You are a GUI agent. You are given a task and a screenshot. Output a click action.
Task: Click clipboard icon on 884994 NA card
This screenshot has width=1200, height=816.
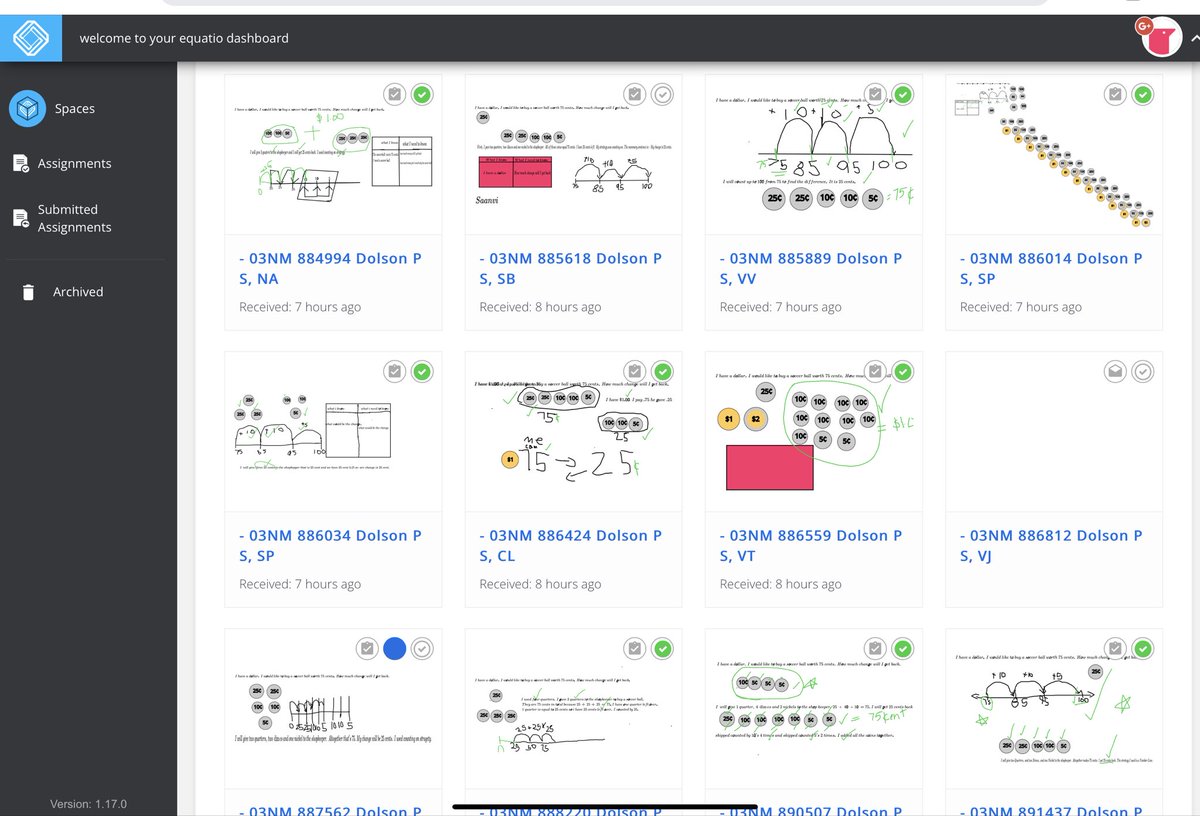[395, 95]
